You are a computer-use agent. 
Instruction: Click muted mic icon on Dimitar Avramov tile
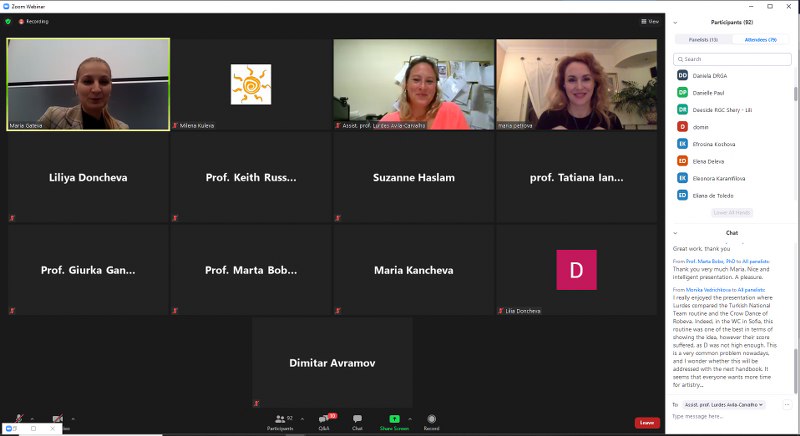(256, 403)
